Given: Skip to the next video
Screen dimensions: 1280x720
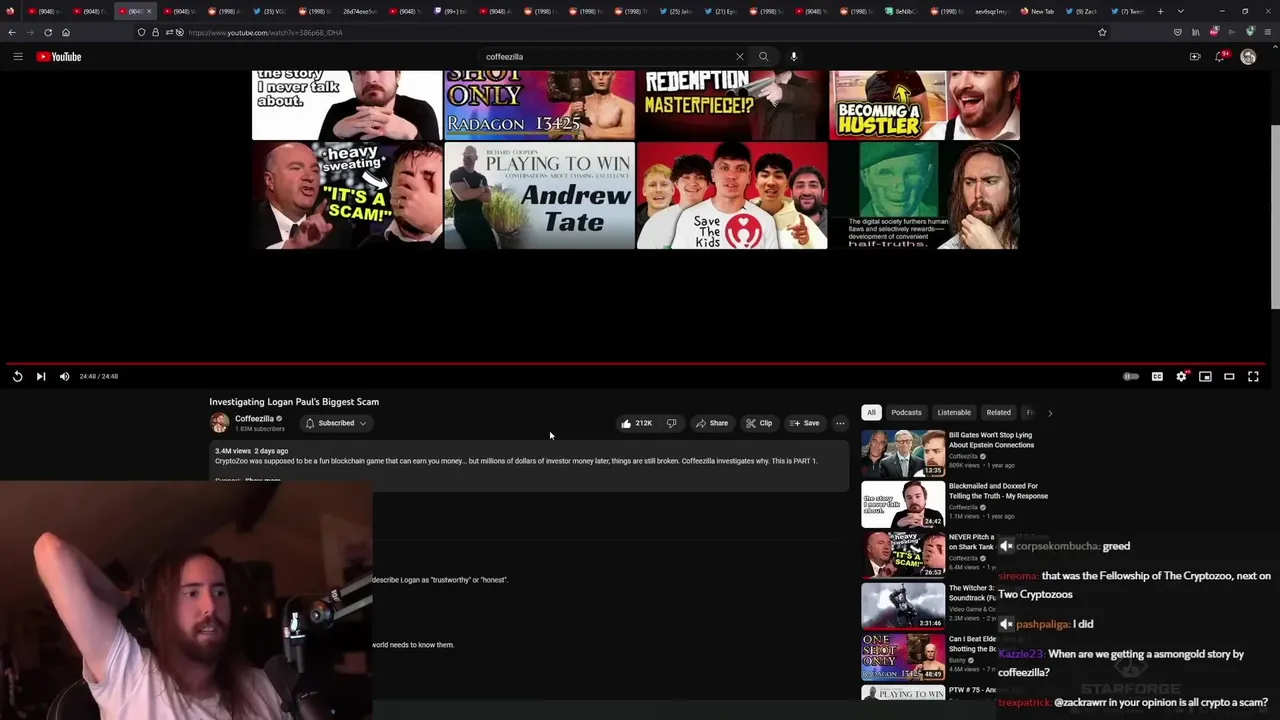Looking at the screenshot, I should point(41,376).
